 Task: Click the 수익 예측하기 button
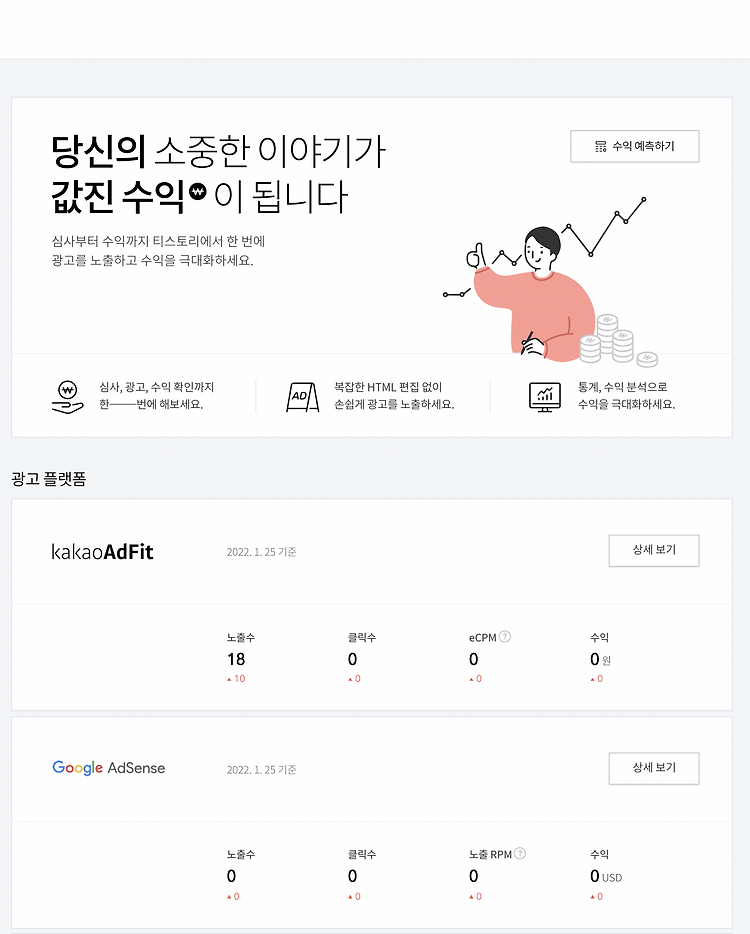pos(634,146)
